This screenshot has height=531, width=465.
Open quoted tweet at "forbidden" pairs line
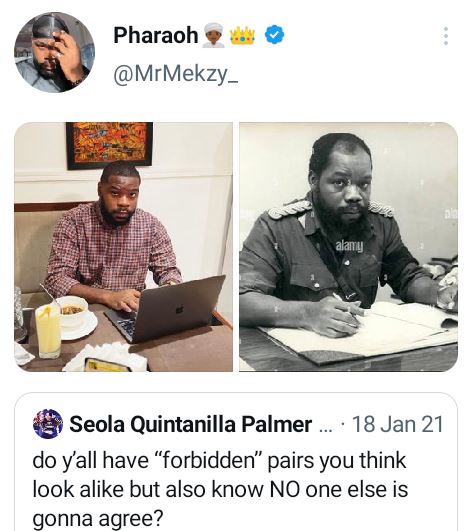[219, 461]
